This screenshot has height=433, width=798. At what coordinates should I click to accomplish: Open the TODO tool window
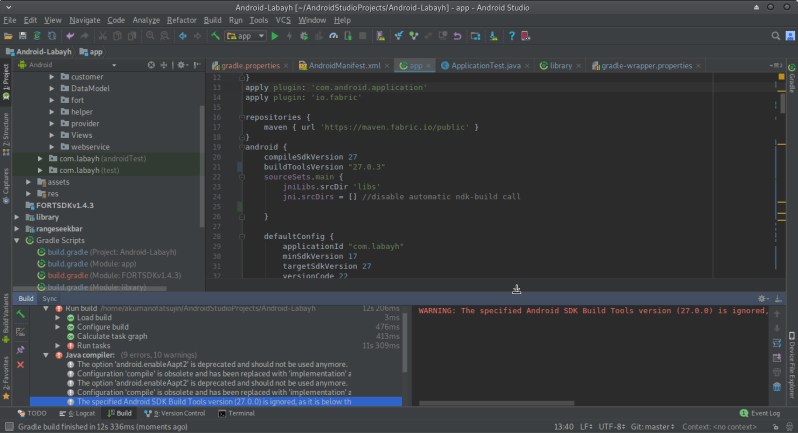(32, 414)
